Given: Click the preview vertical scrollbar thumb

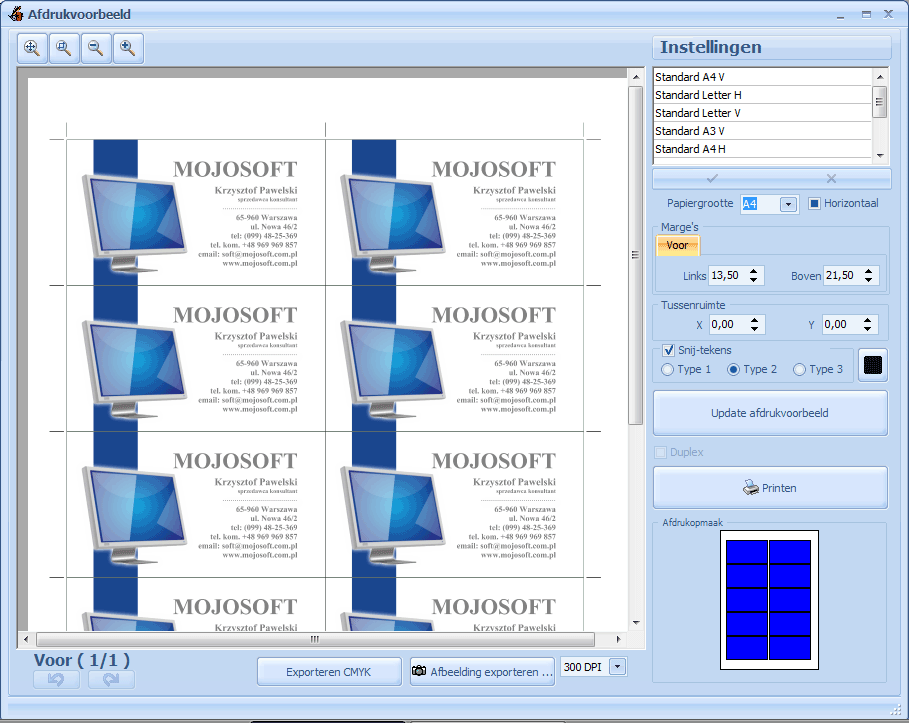Looking at the screenshot, I should click(x=636, y=255).
